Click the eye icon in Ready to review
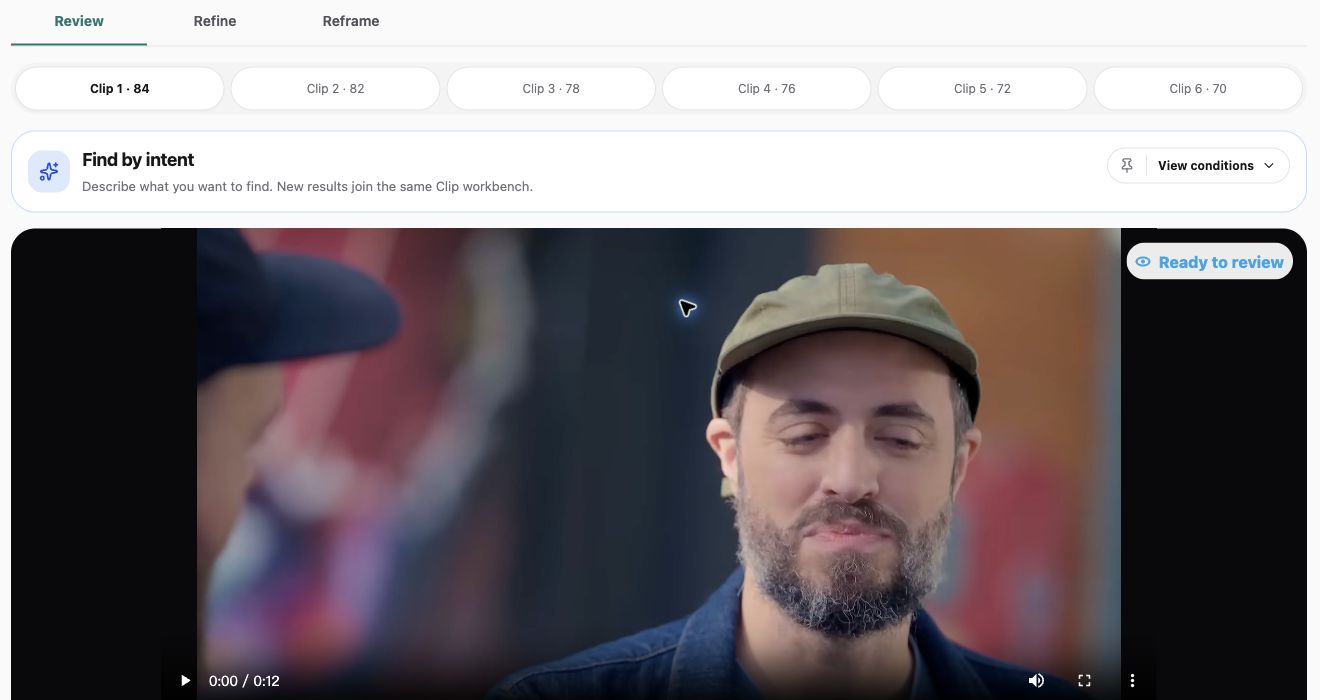Viewport: 1320px width, 700px height. coord(1143,262)
